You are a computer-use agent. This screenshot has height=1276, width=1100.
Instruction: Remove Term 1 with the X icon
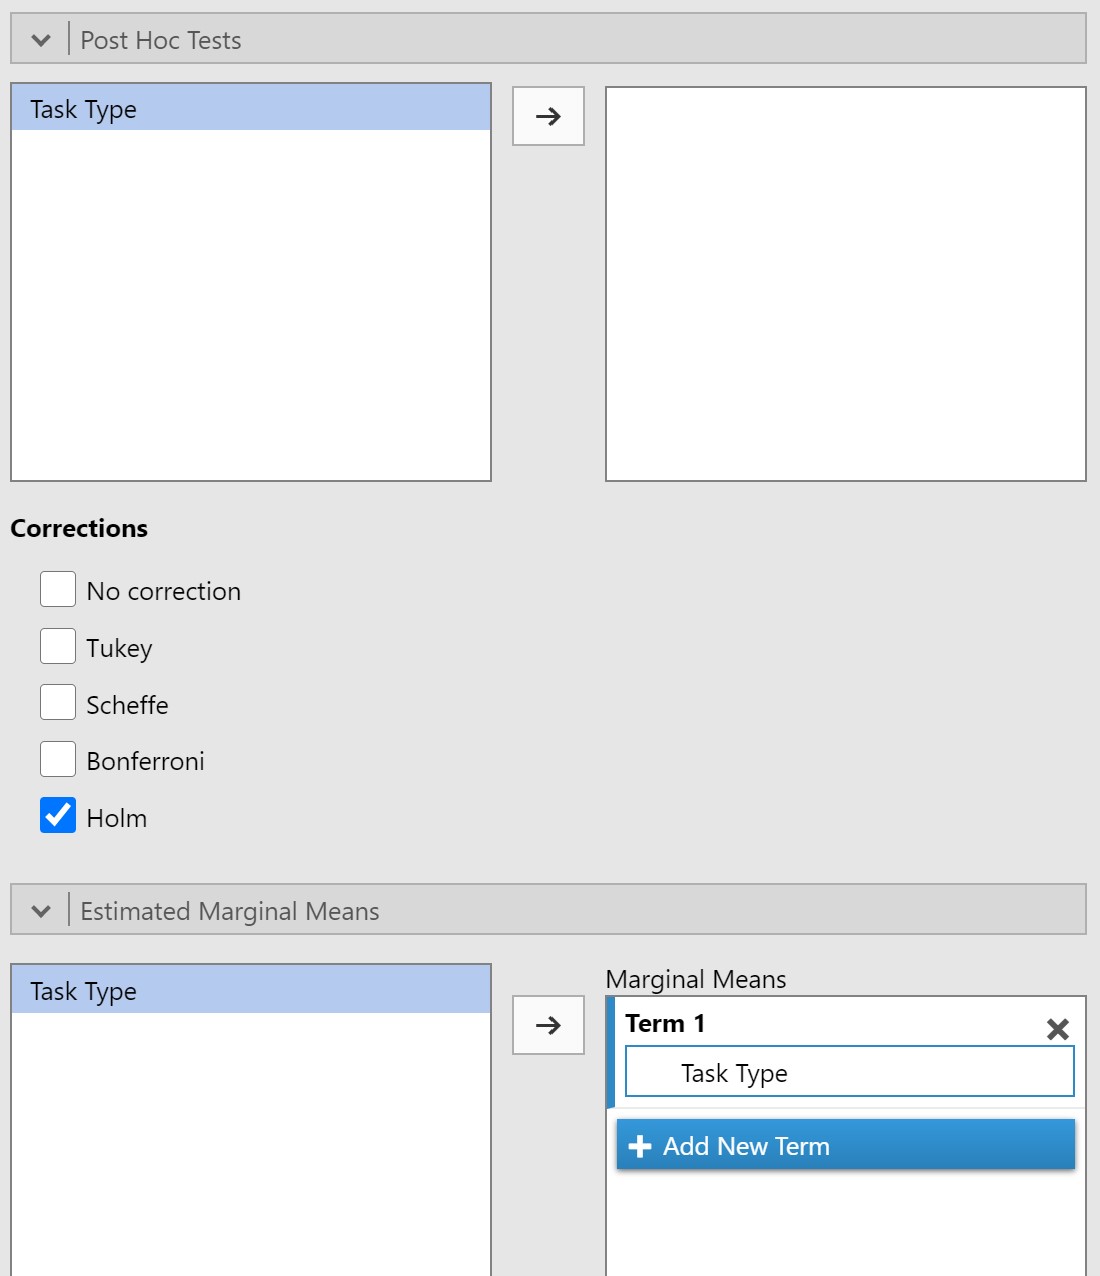pos(1058,1029)
